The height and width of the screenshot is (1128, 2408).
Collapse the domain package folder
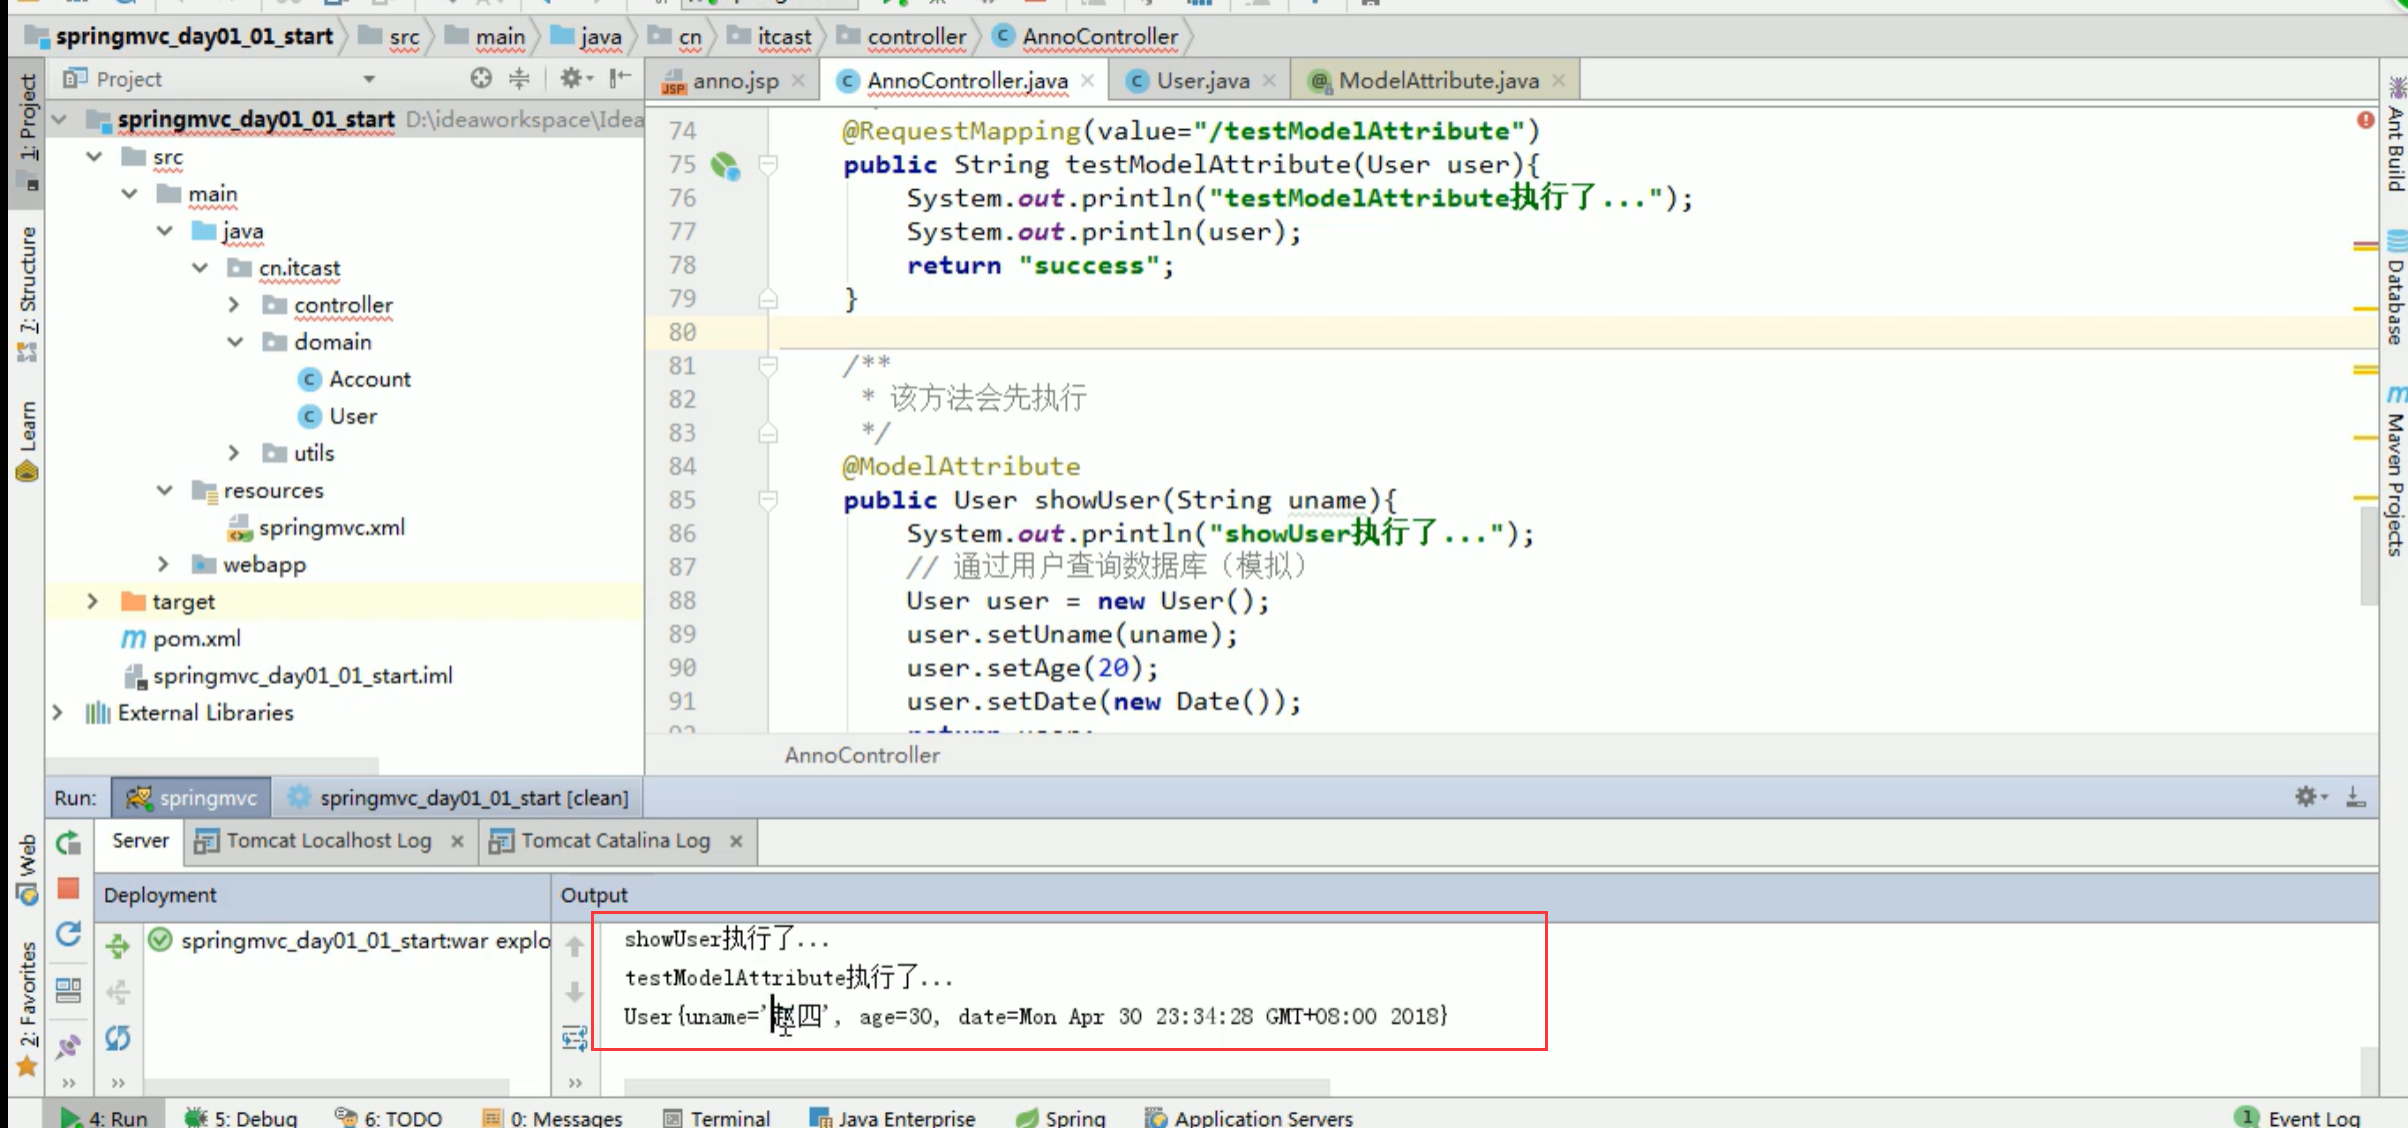coord(235,342)
